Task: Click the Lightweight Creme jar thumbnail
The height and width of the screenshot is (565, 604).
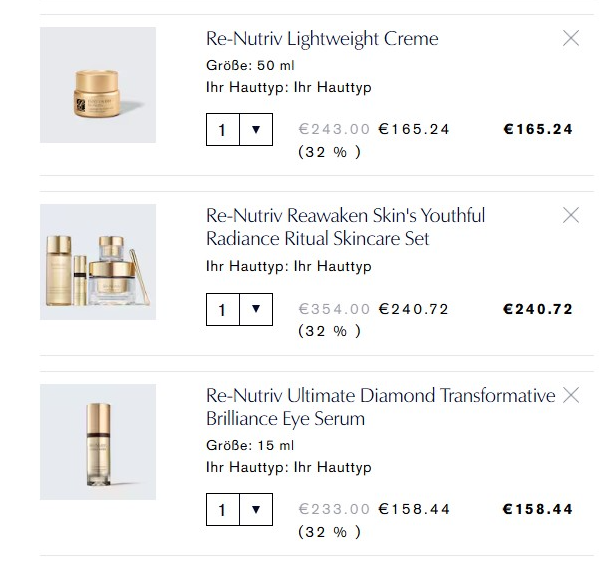Action: [98, 85]
